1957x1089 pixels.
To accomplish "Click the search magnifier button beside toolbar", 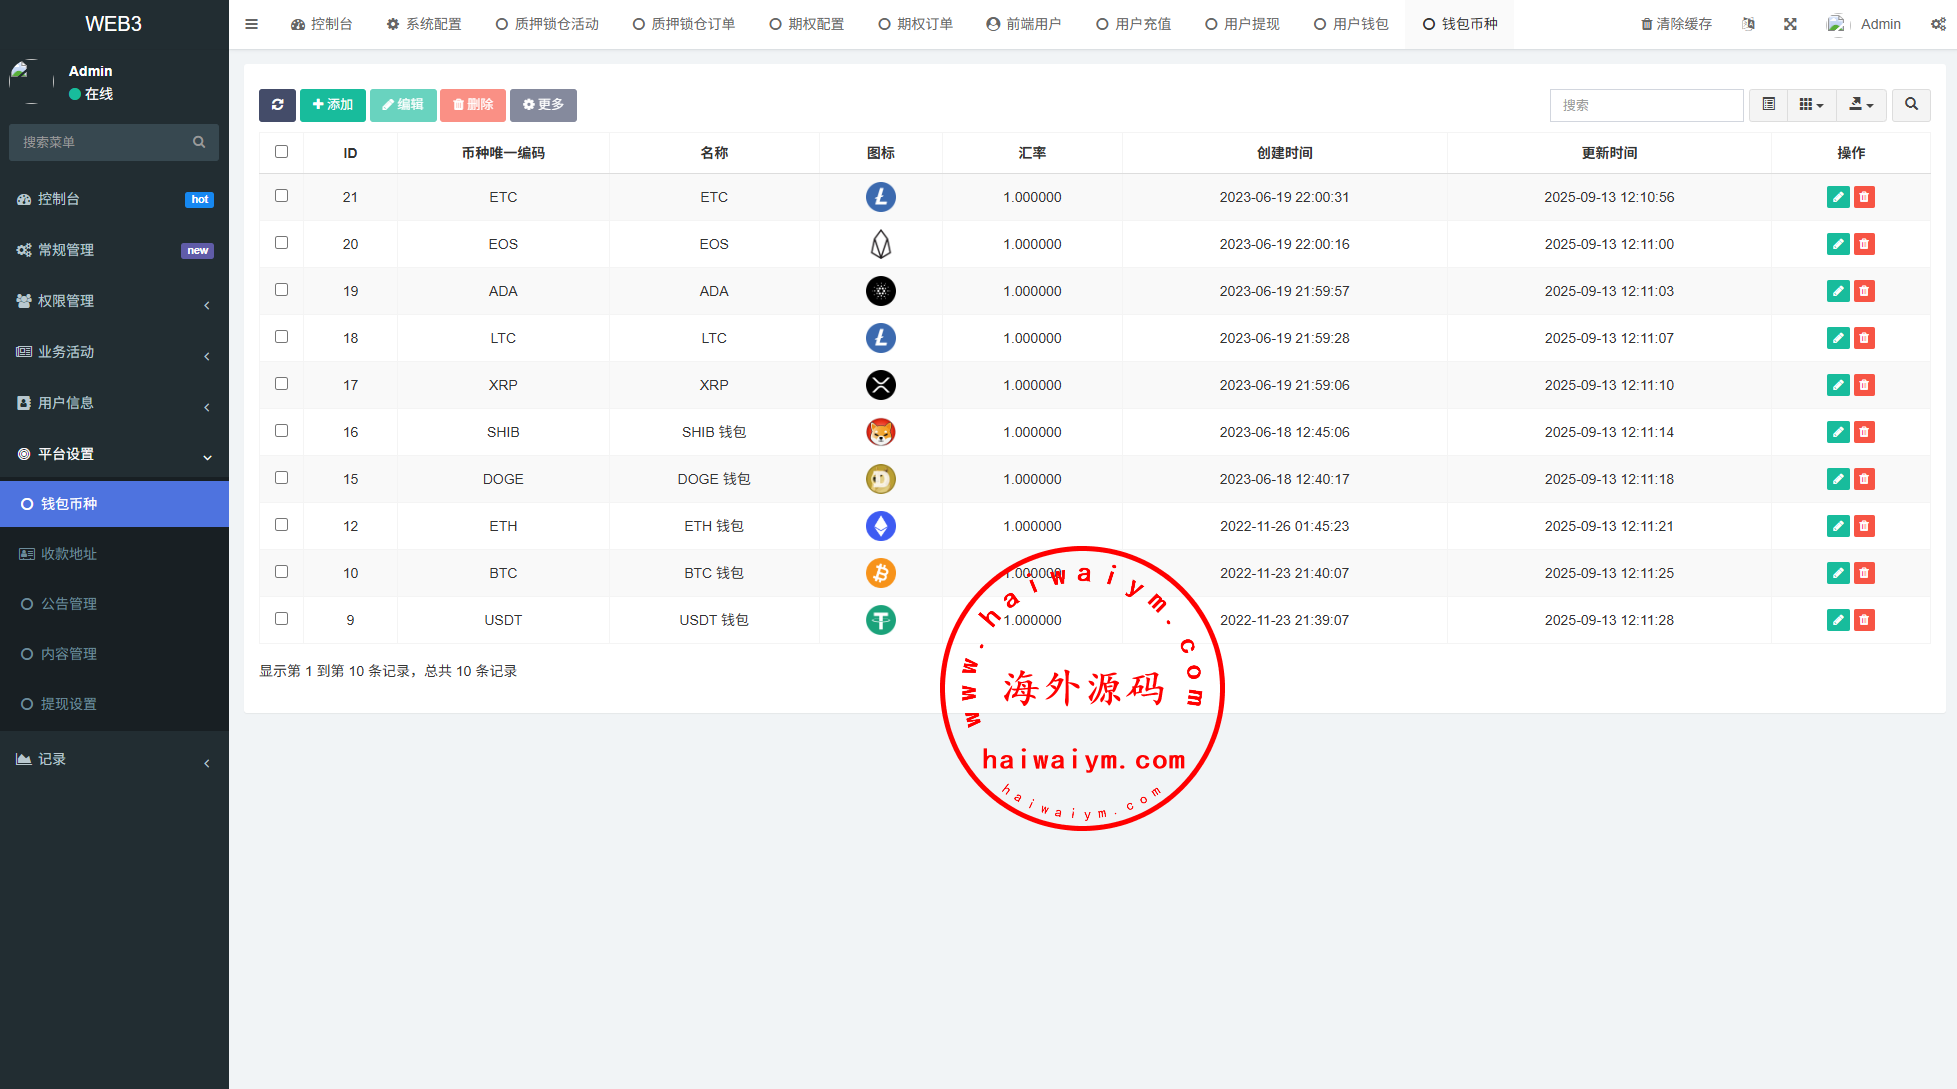I will click(1911, 105).
